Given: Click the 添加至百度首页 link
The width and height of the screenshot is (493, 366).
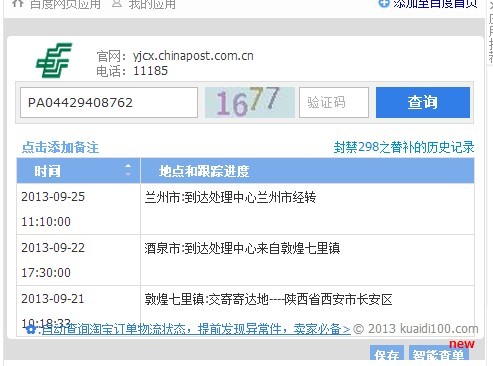Looking at the screenshot, I should 435,4.
